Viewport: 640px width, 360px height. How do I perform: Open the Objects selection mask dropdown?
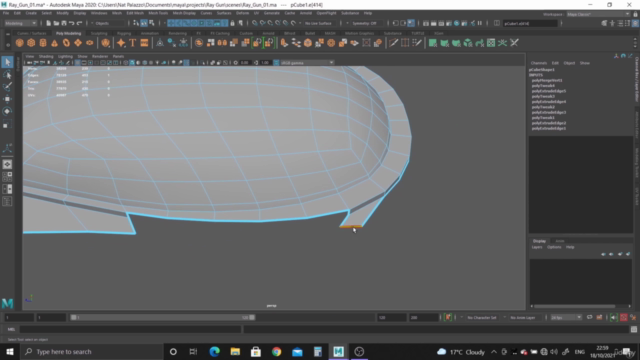coord(108,23)
